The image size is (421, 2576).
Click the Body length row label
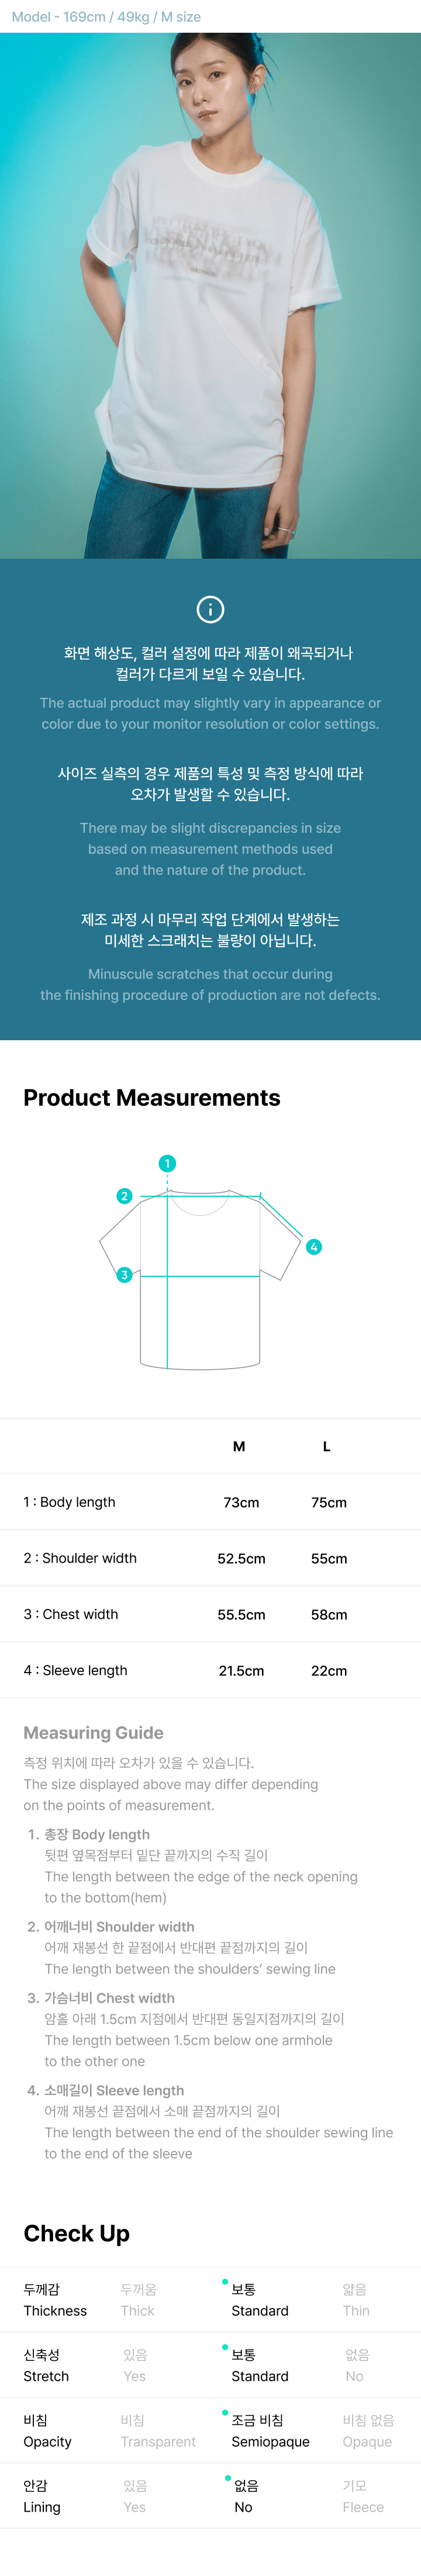coord(69,1502)
